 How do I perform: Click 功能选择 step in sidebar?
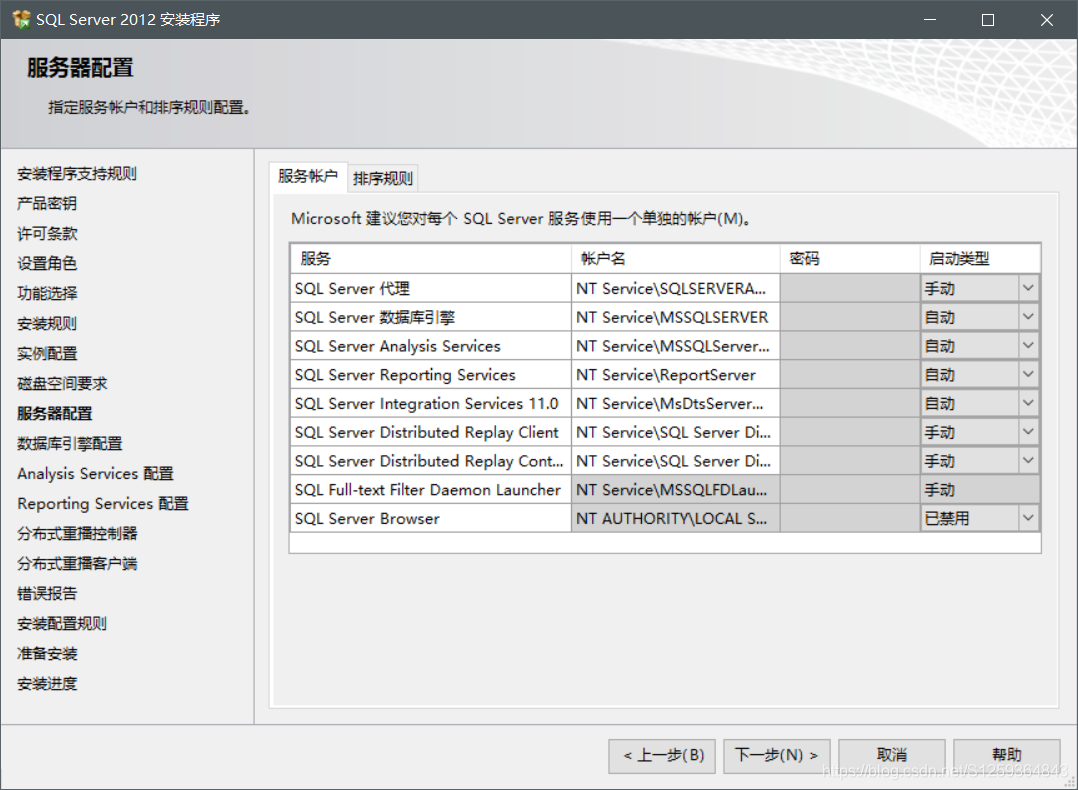[47, 294]
